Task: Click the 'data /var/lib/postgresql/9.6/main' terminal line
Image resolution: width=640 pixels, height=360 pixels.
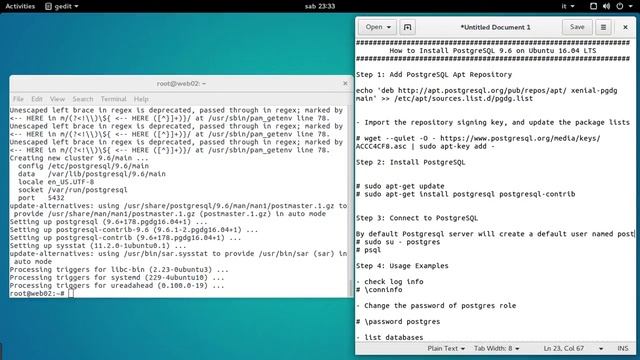Action: (x=92, y=174)
